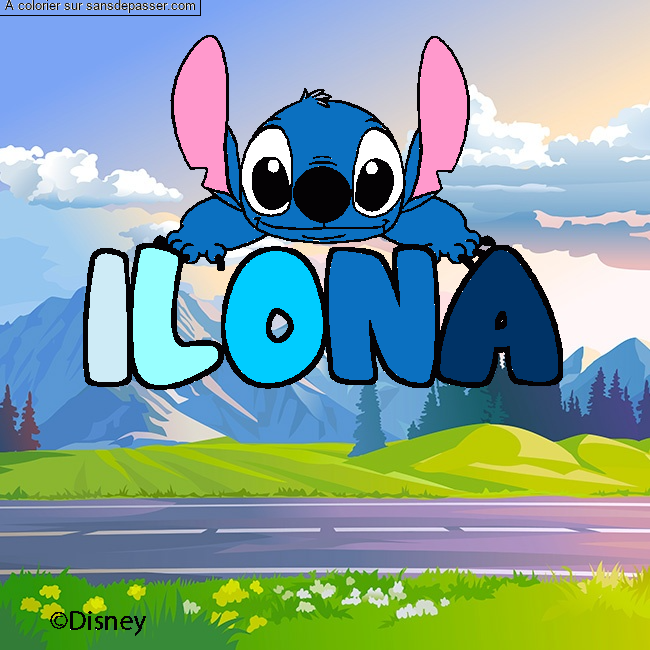The height and width of the screenshot is (650, 650).
Task: Click the ©Disney copyright text
Action: pos(98,622)
